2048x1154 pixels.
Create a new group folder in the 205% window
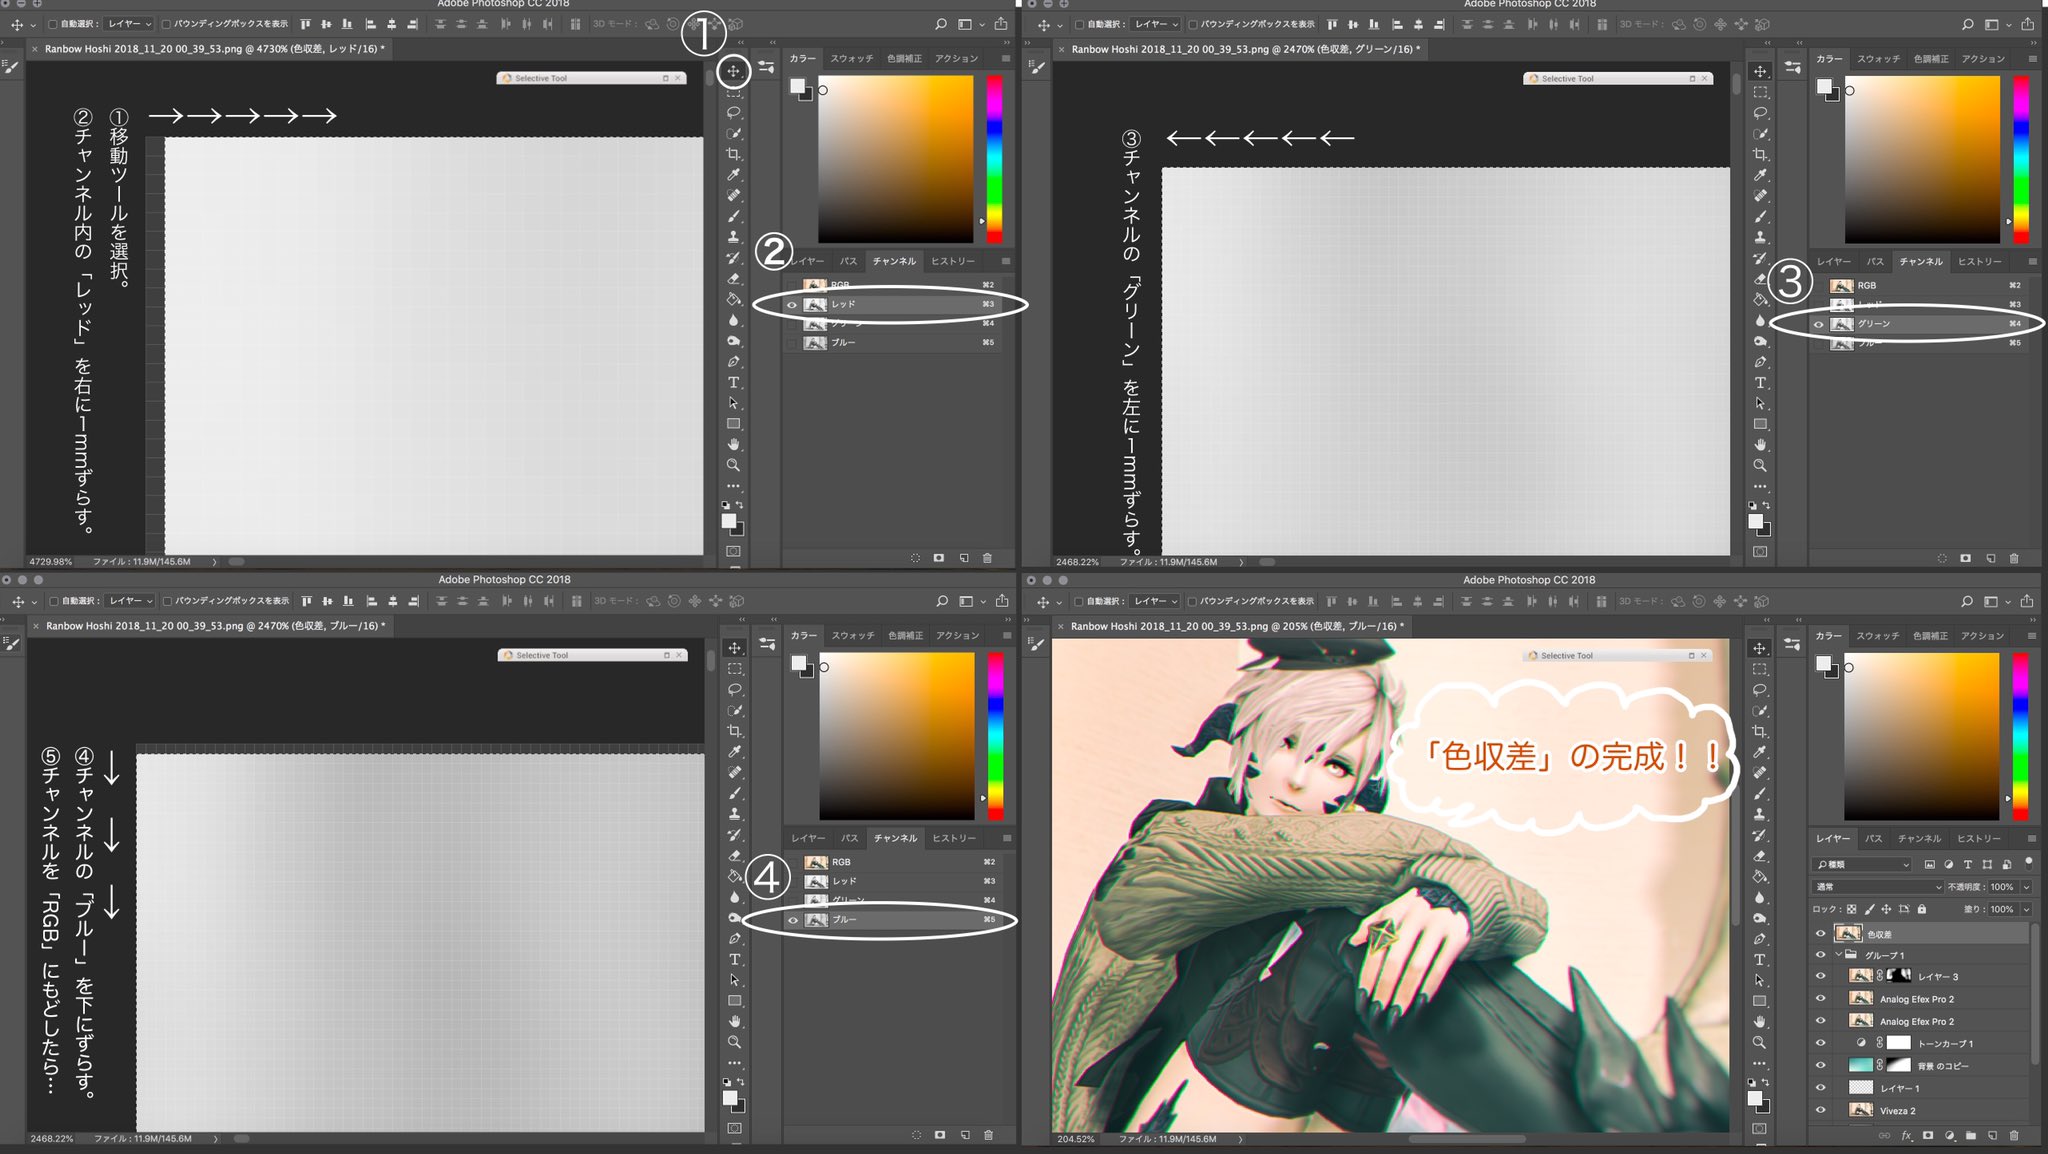click(x=1970, y=1136)
